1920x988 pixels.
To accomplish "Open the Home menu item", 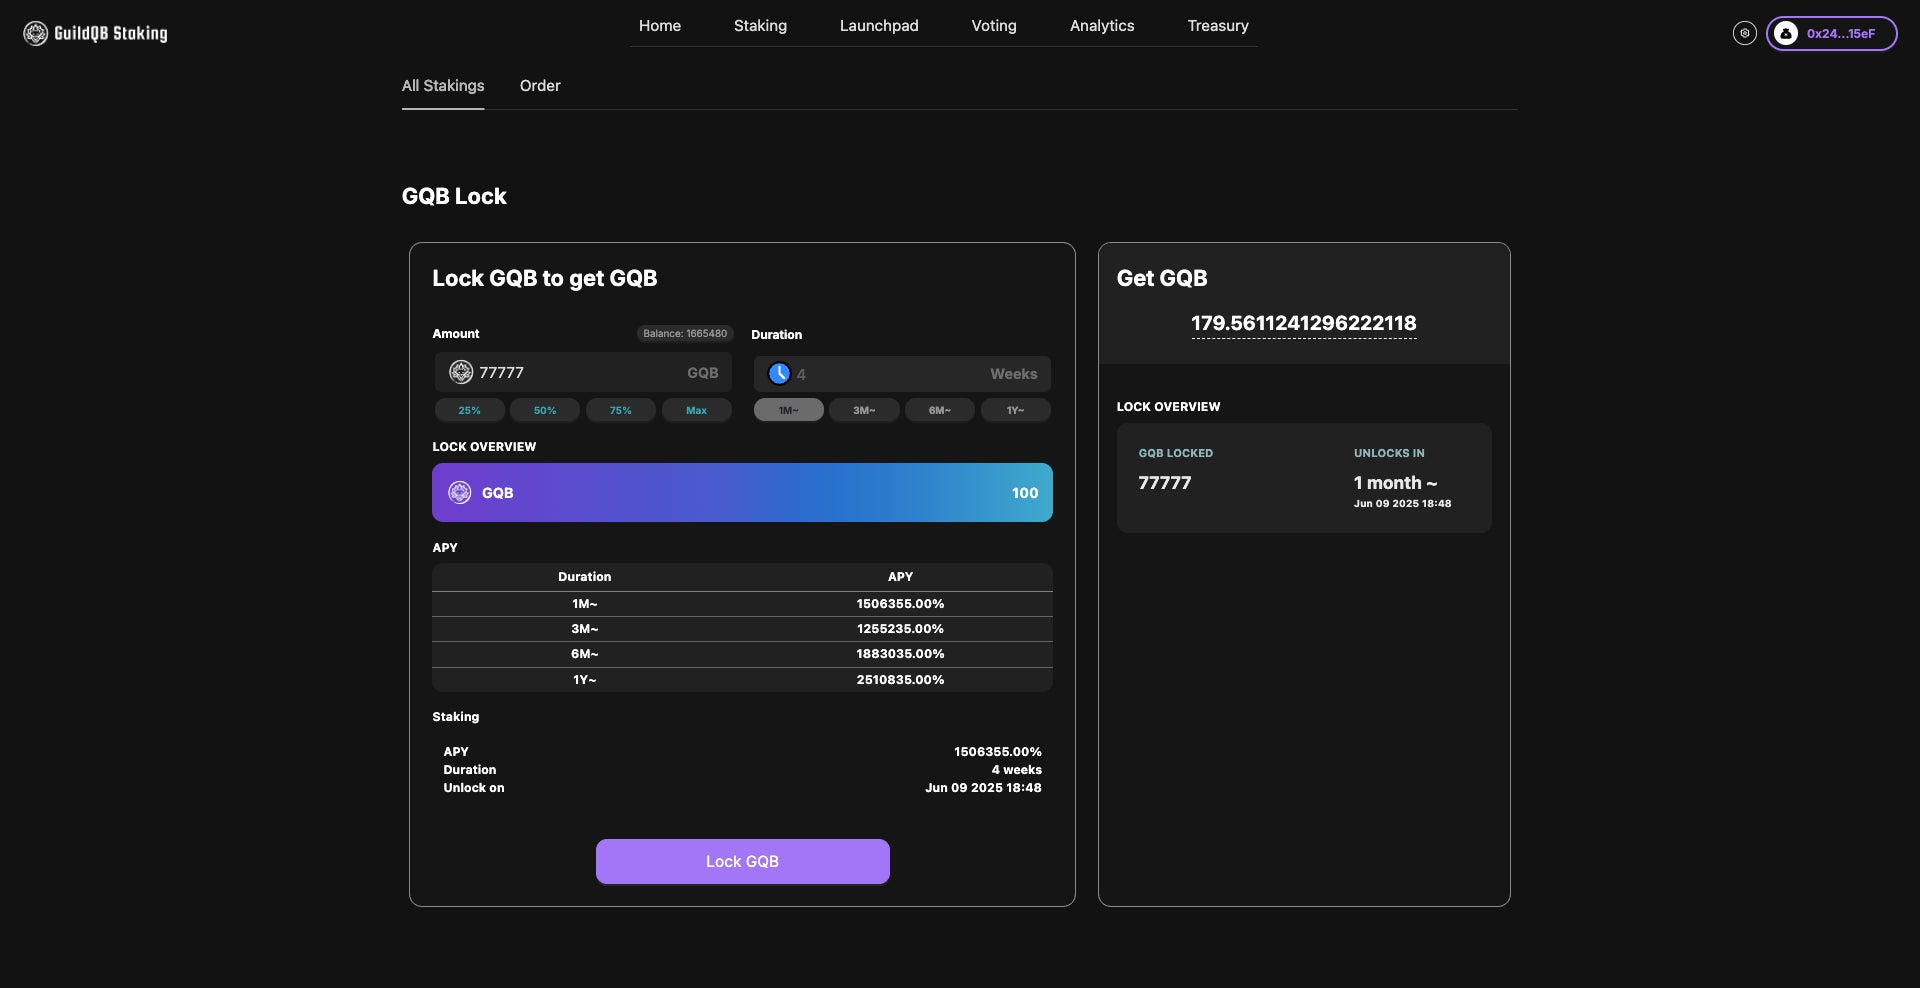I will (x=660, y=26).
